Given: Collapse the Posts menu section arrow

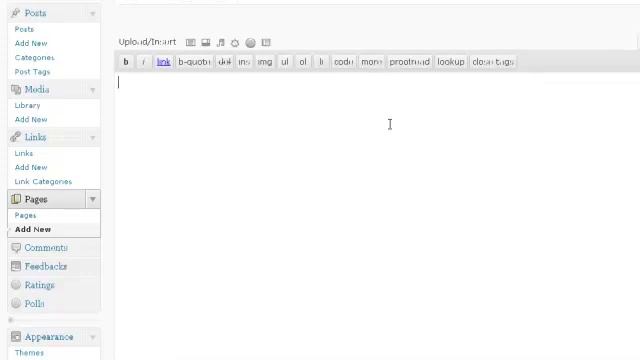Looking at the screenshot, I should pos(93,13).
